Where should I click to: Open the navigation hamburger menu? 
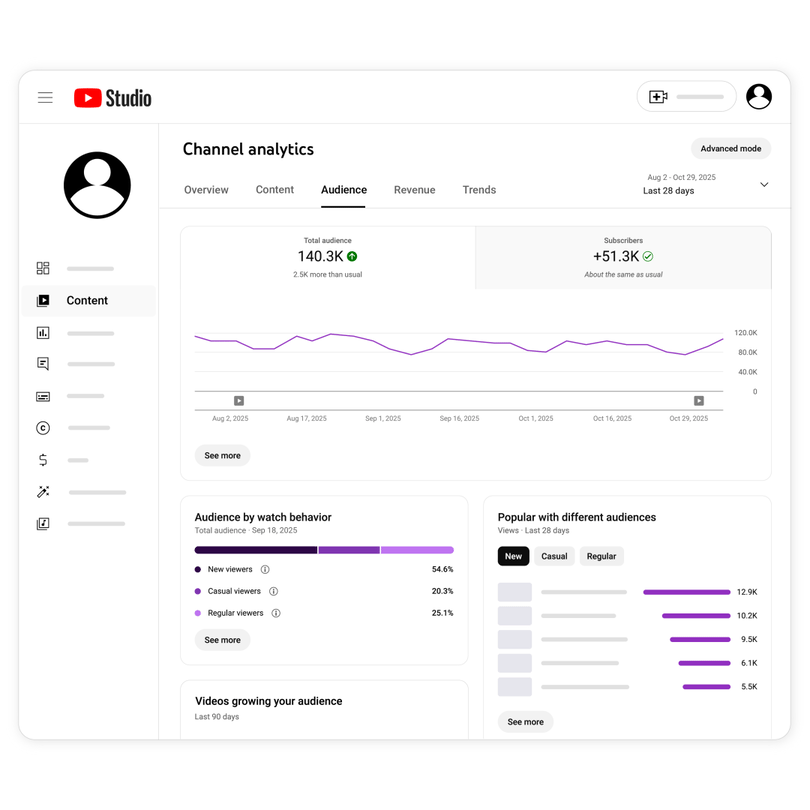pos(45,97)
